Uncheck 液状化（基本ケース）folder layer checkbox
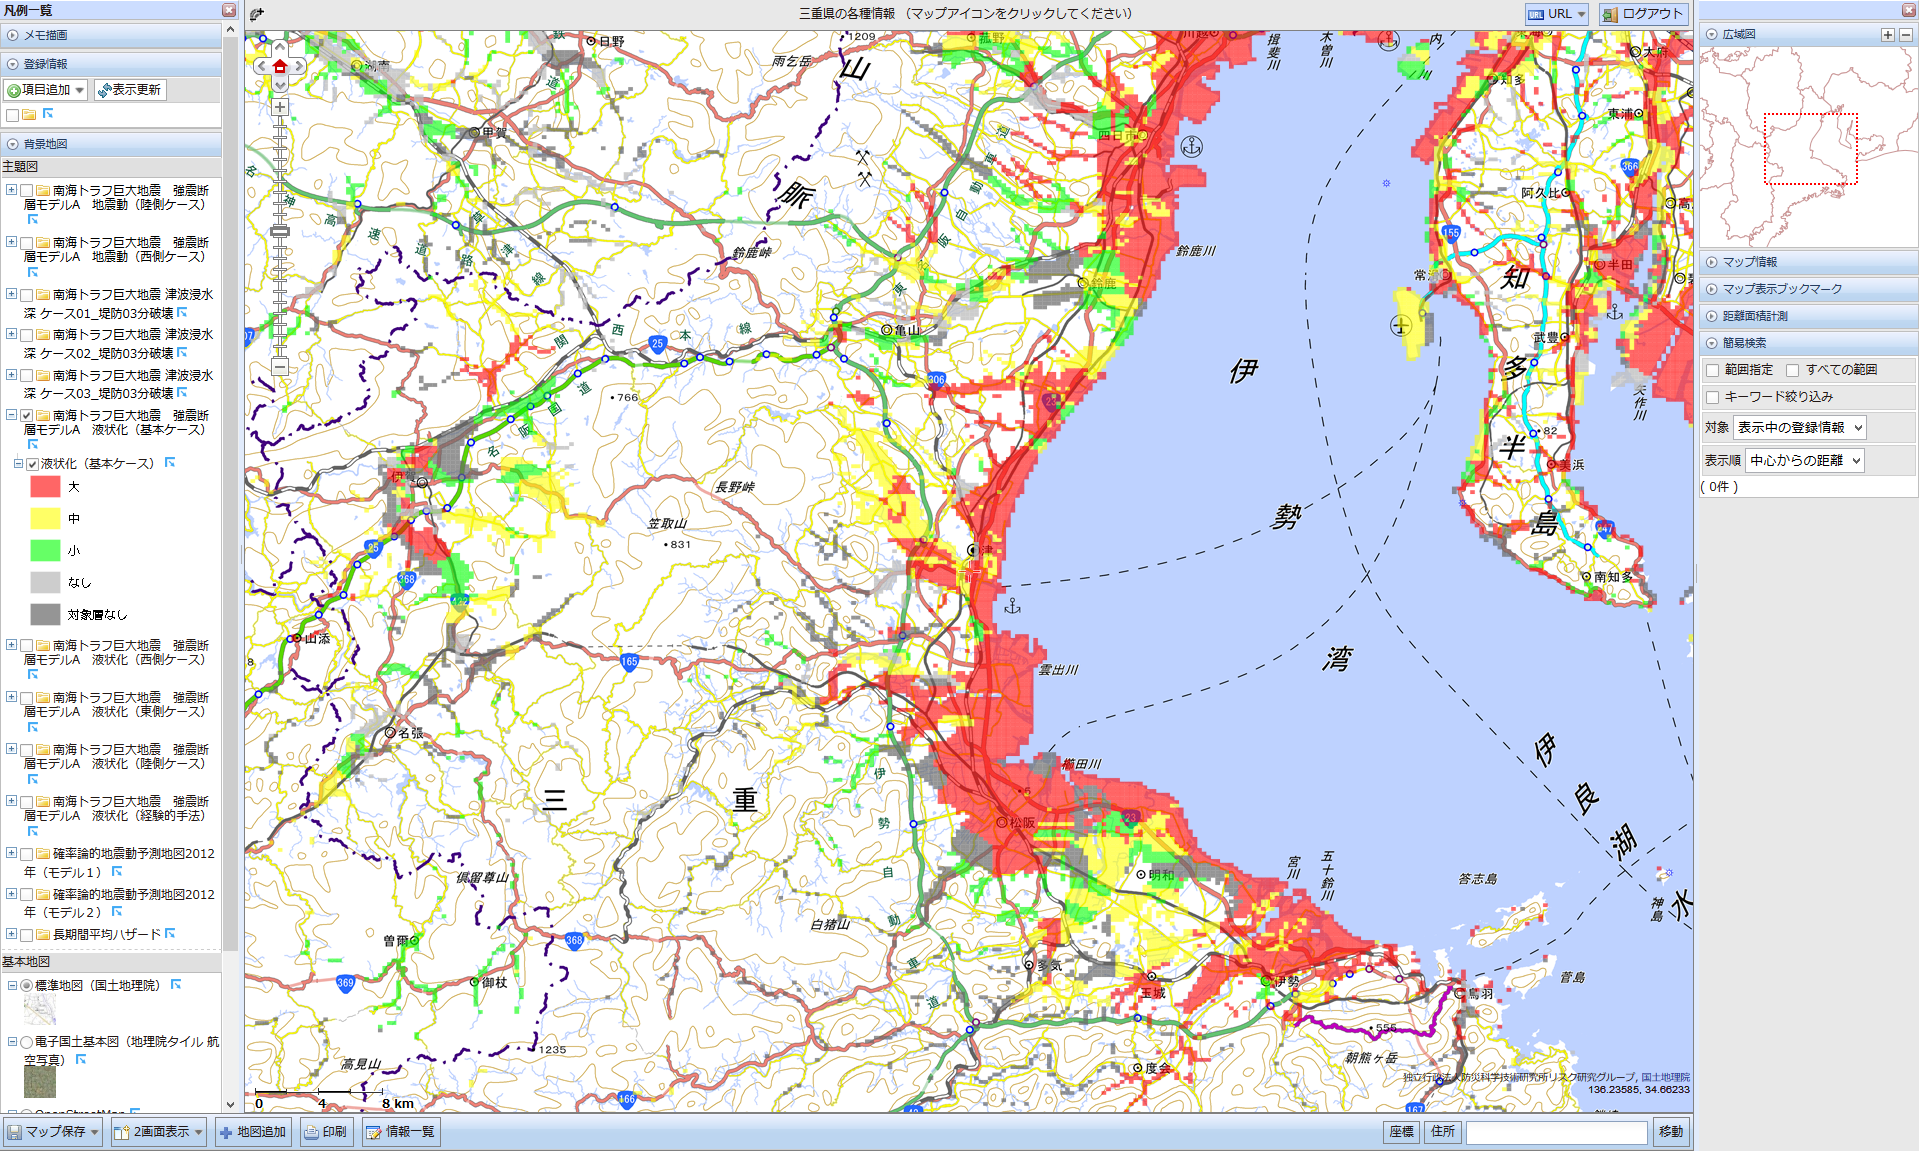1919x1151 pixels. pyautogui.click(x=27, y=416)
